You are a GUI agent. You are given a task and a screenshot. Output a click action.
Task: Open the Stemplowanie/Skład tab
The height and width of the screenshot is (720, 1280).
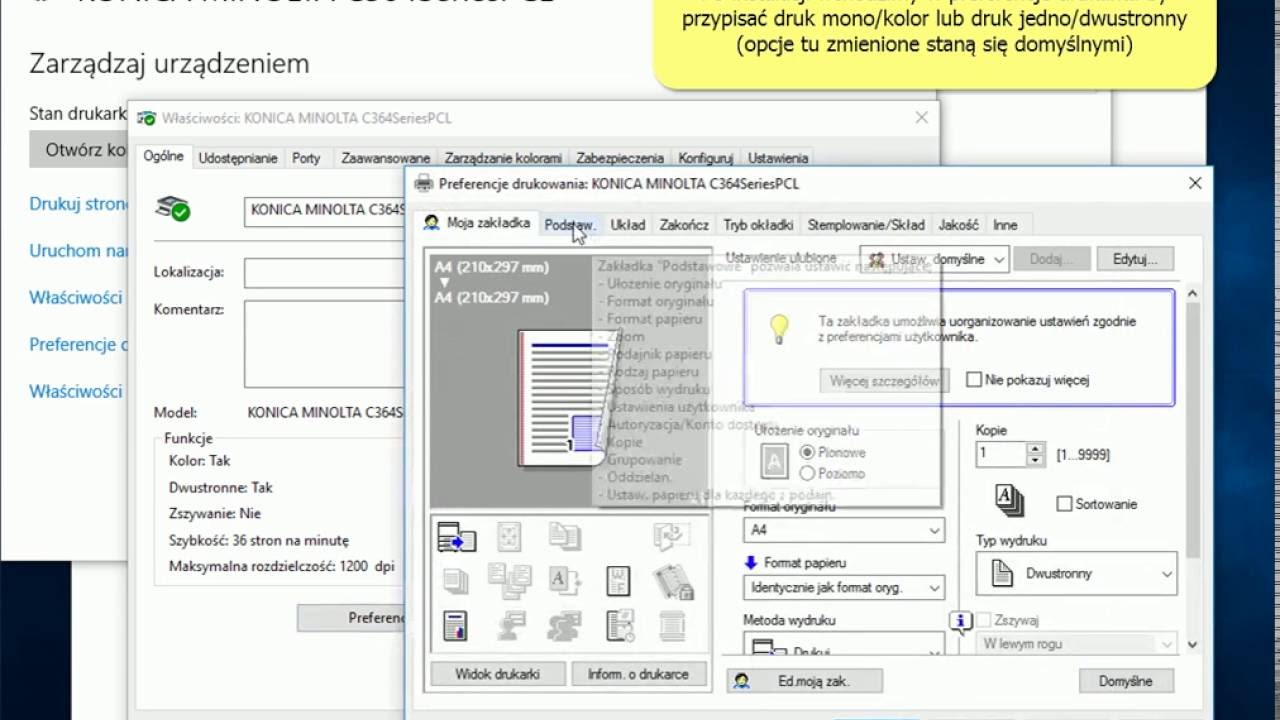866,225
